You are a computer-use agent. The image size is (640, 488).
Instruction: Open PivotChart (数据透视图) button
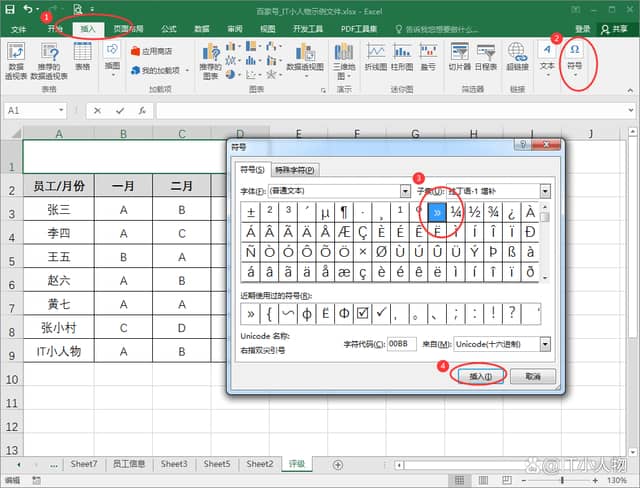[305, 60]
